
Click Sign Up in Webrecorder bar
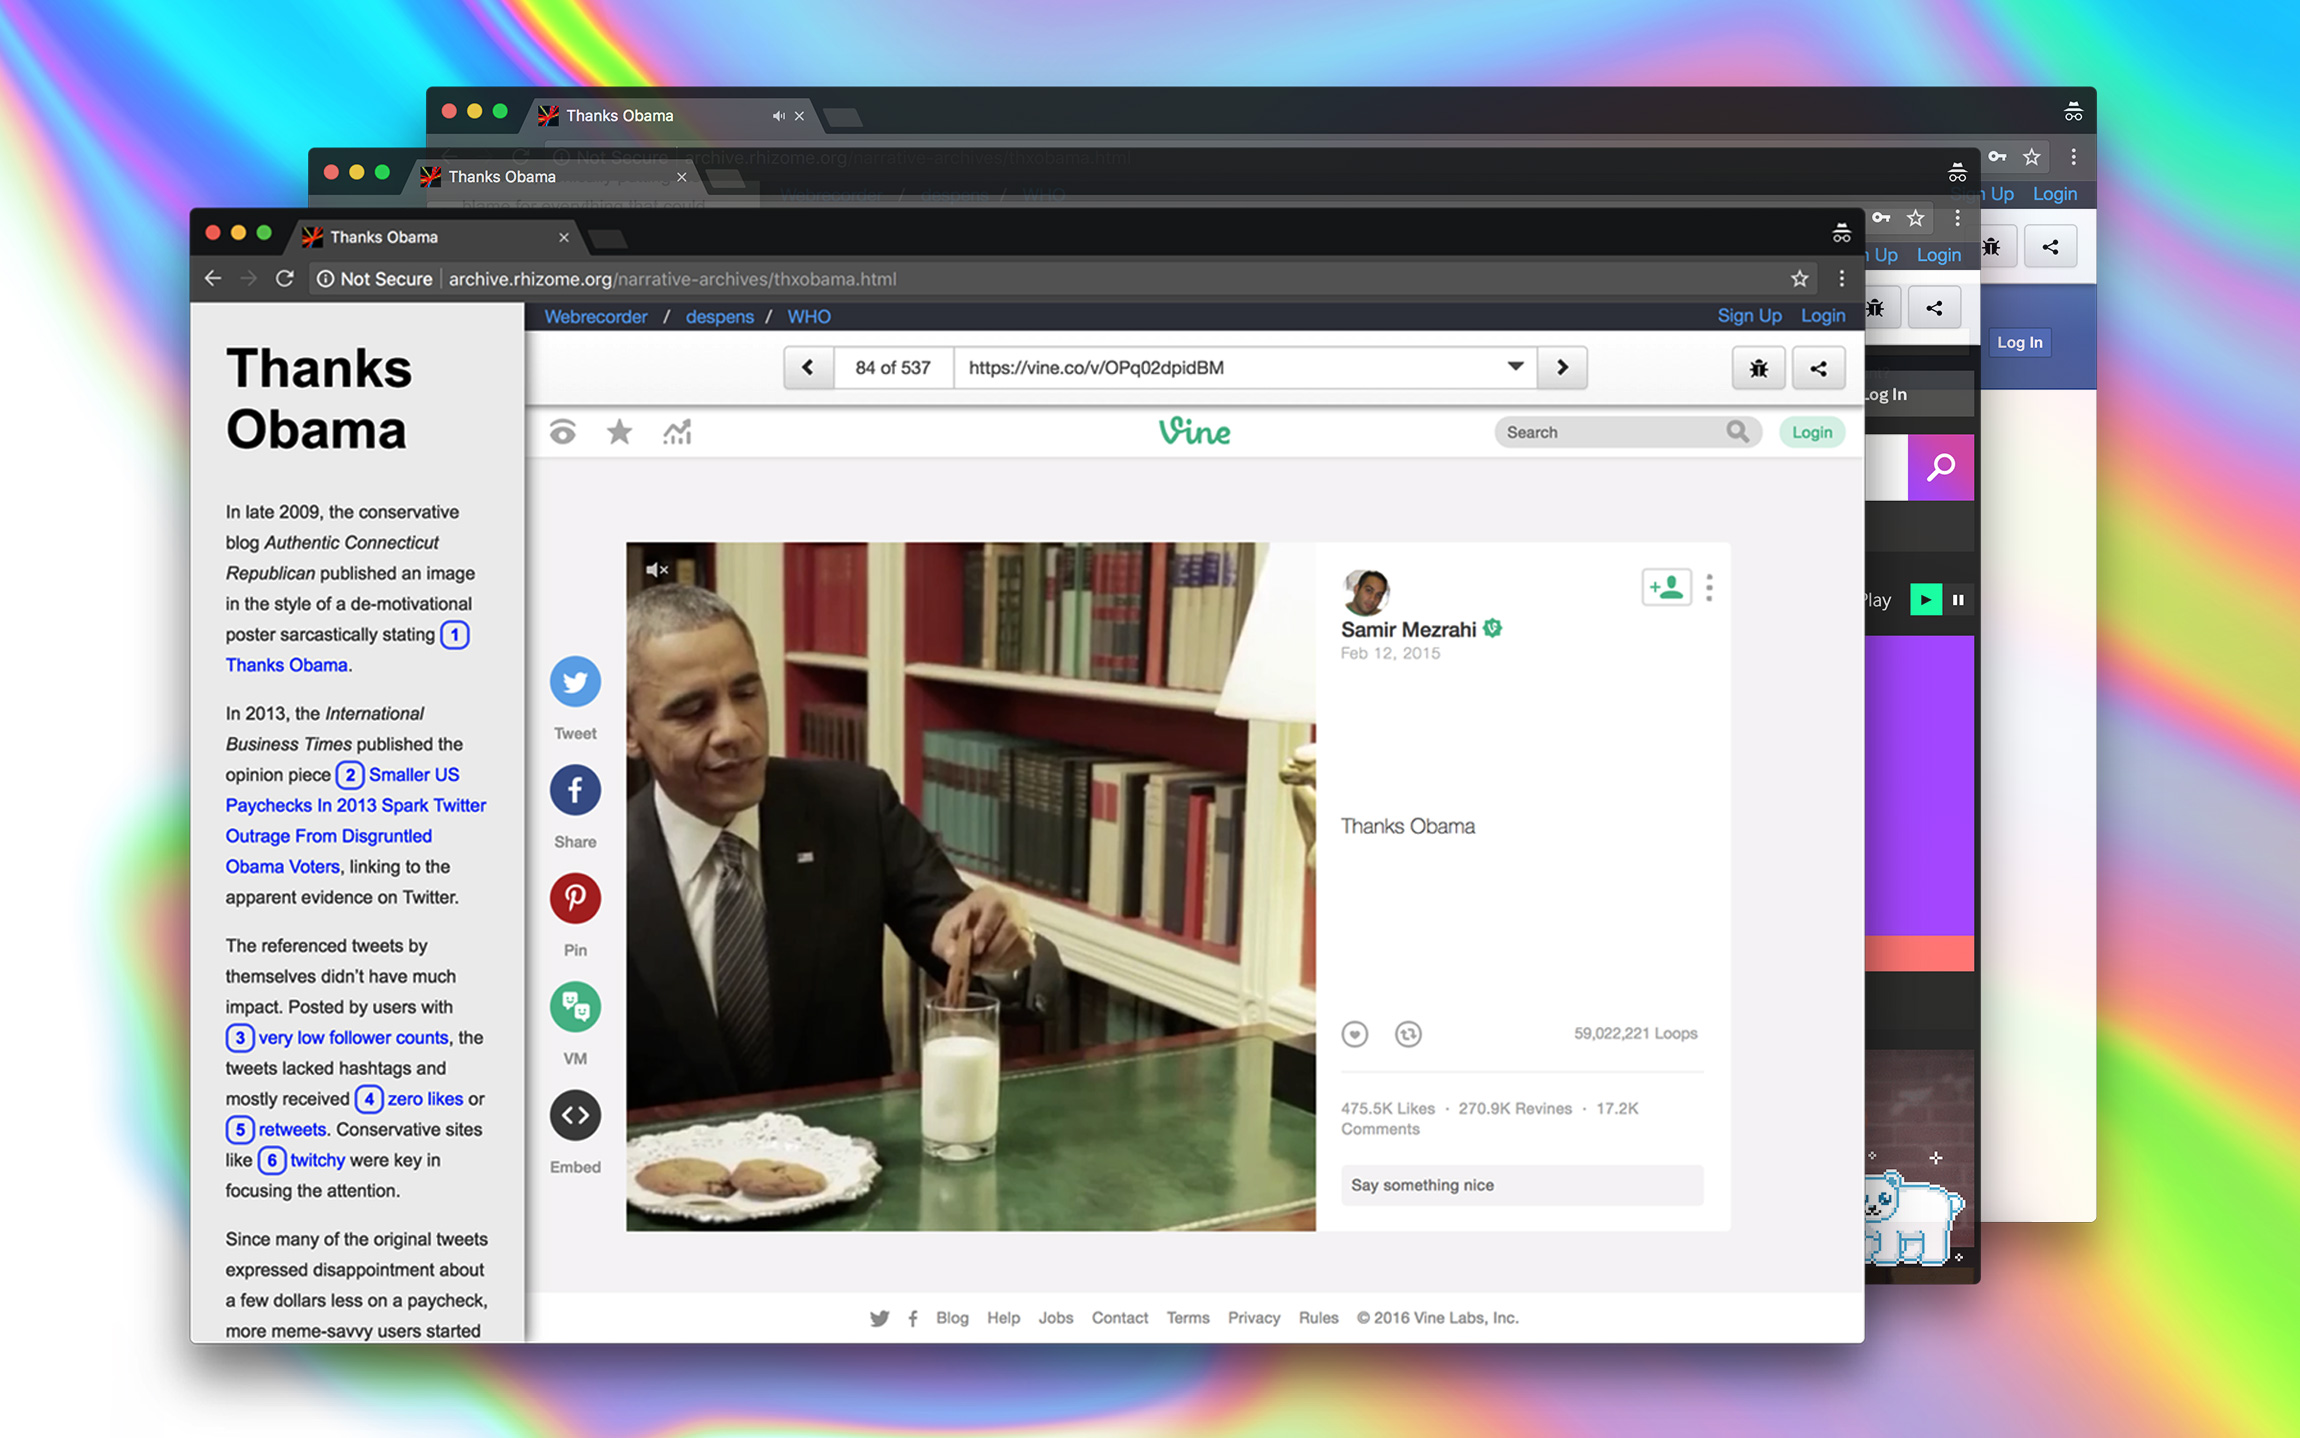(1749, 315)
